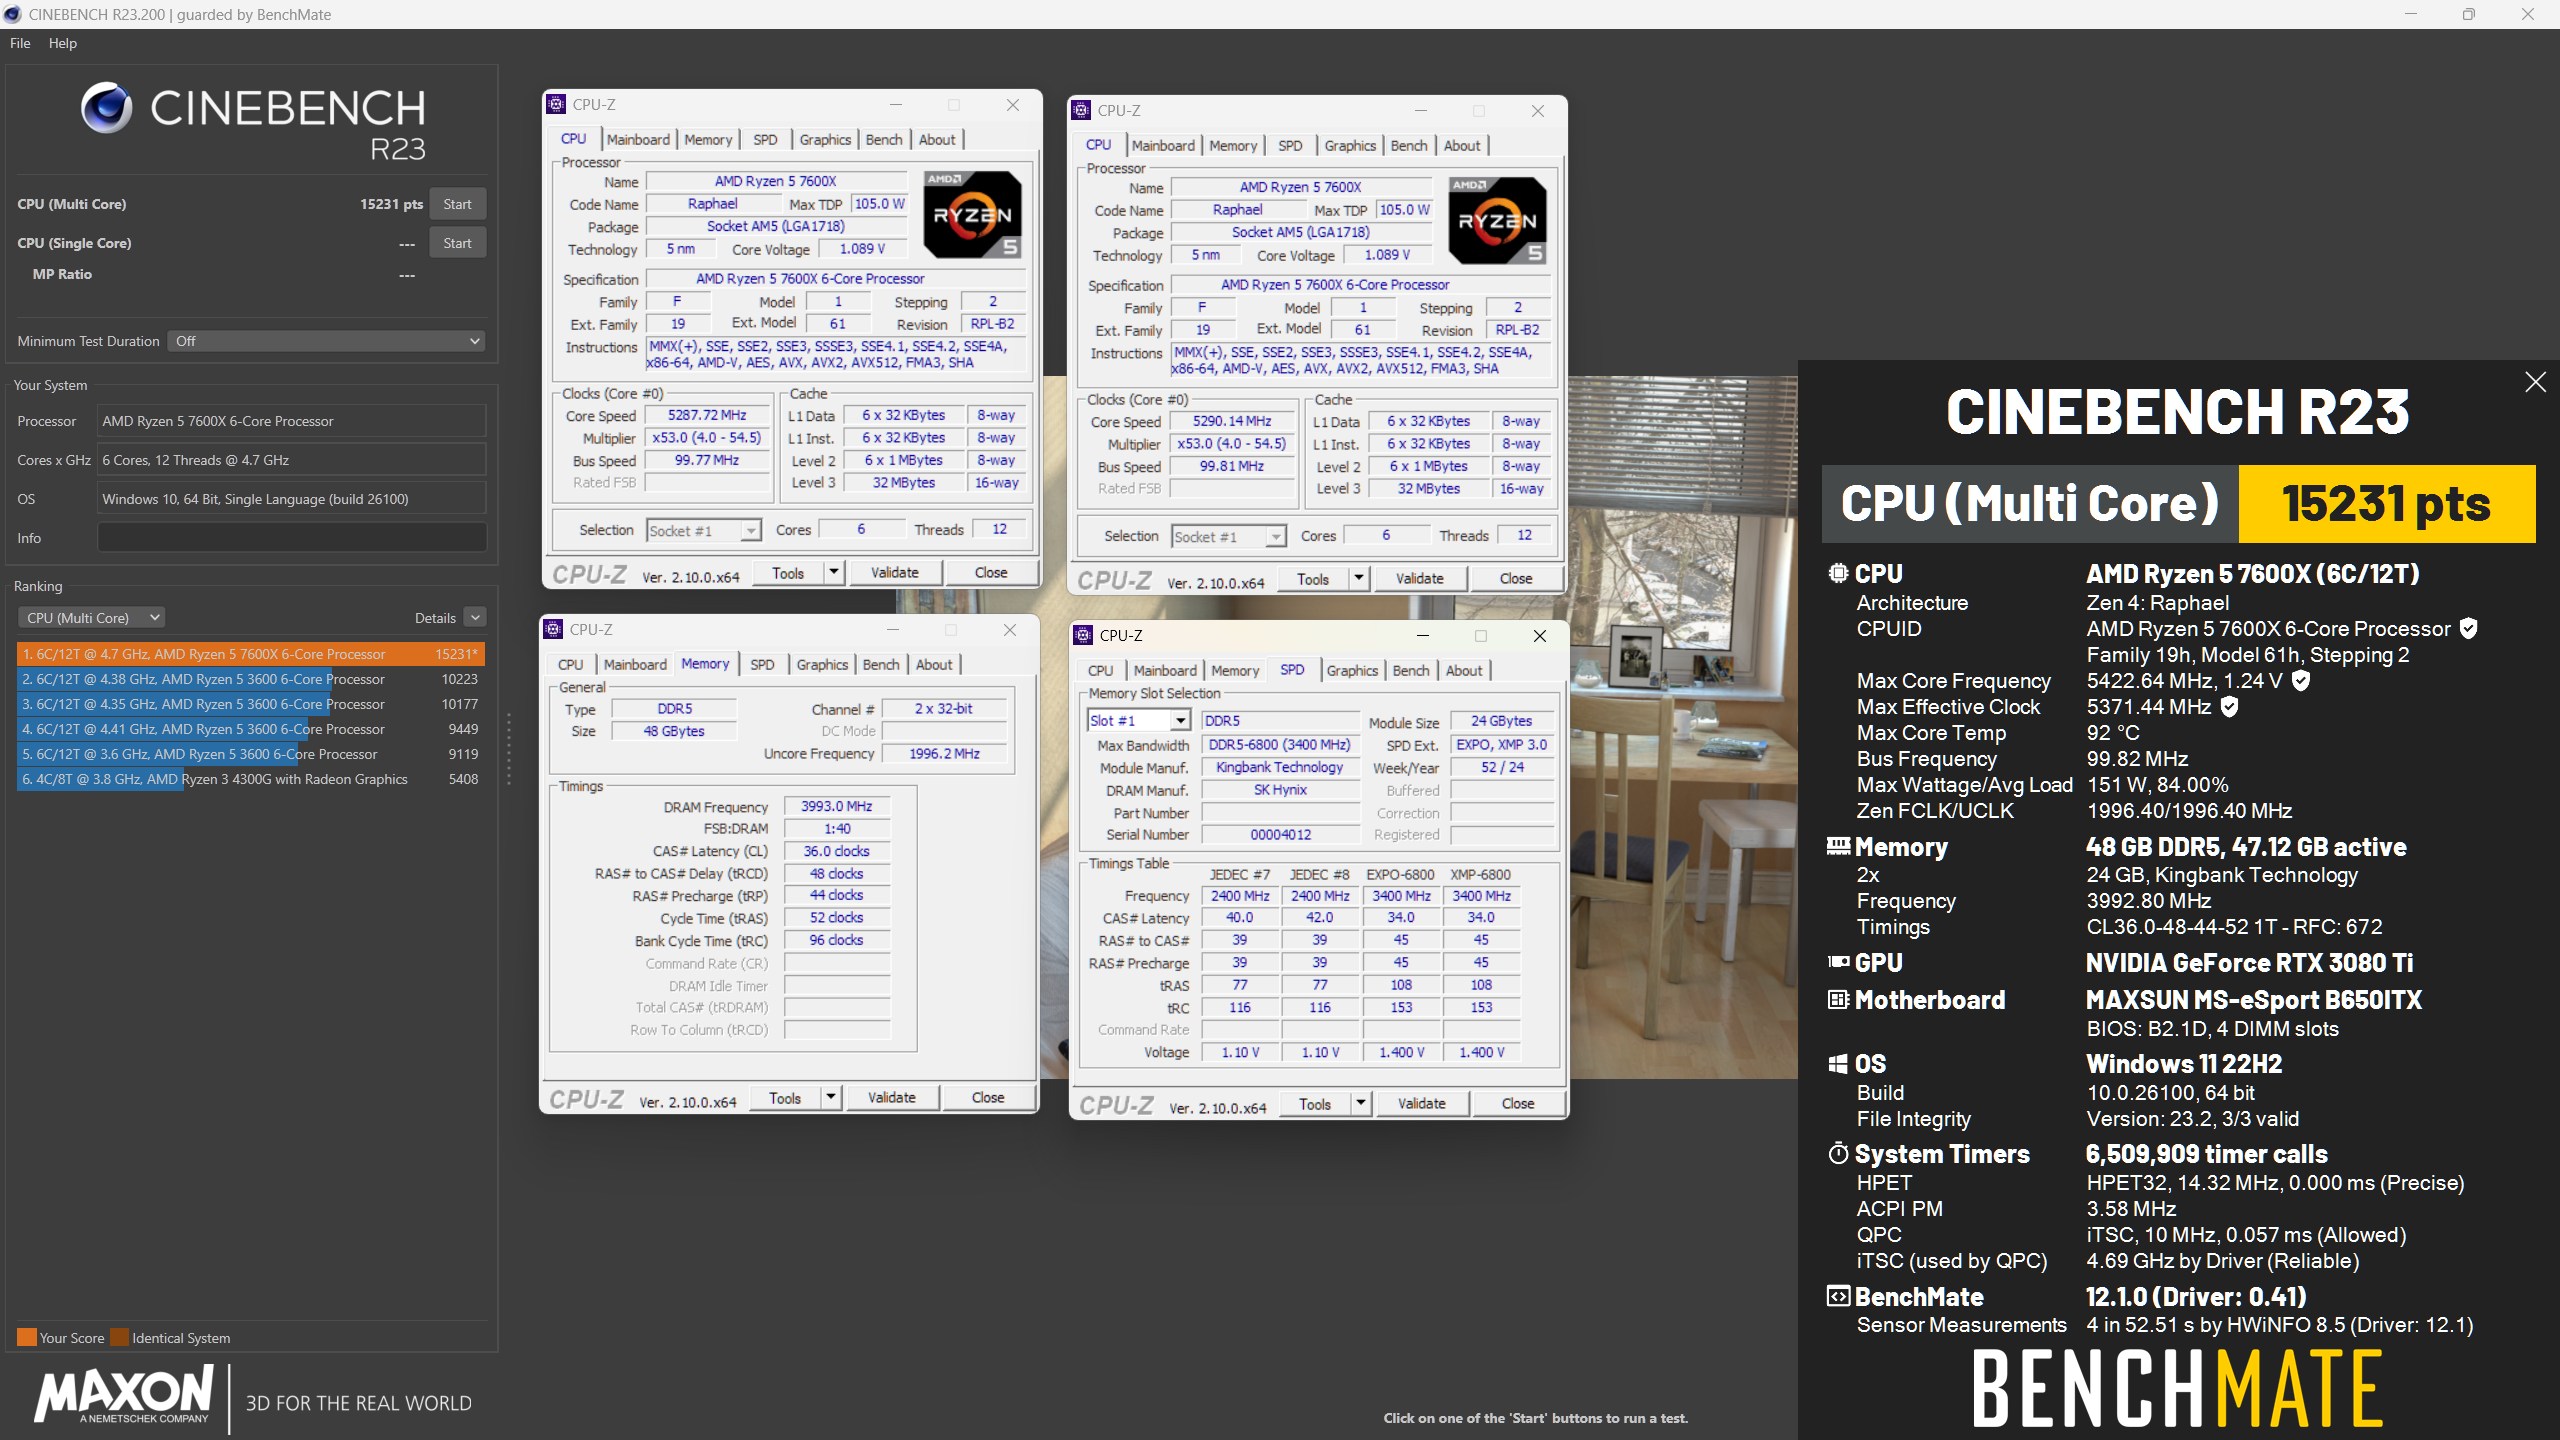Click Ryzen 5 logo in top-right CPU-Z window
Image resolution: width=2560 pixels, height=1440 pixels.
coord(1497,220)
